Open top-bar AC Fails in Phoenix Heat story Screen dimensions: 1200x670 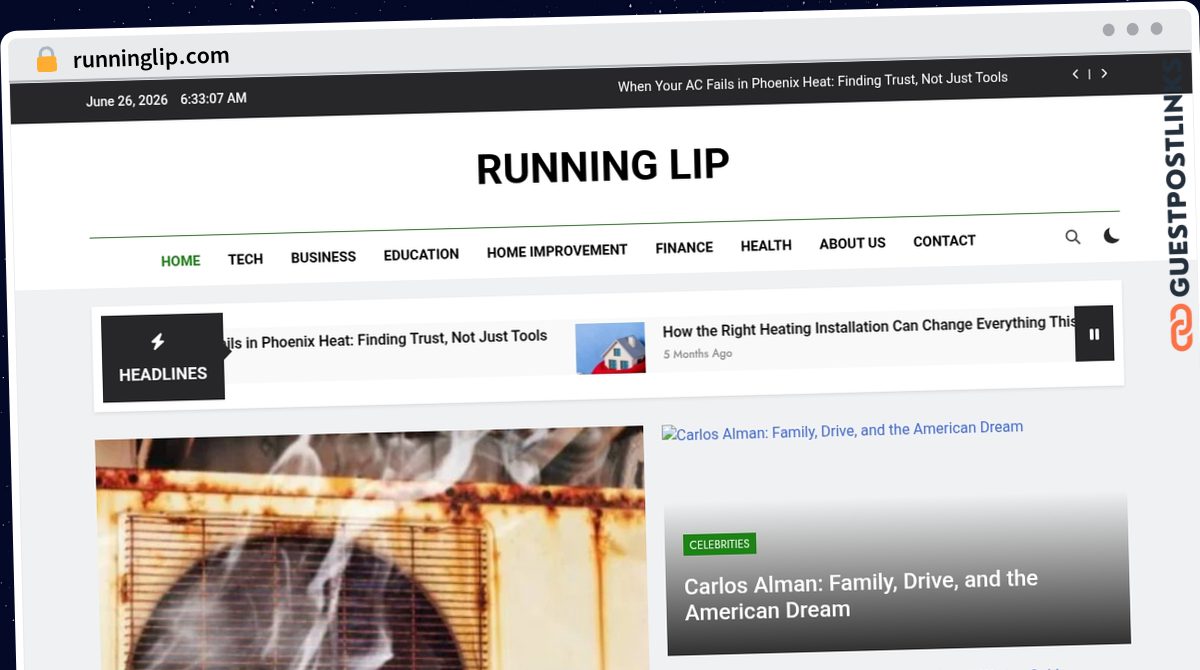click(x=813, y=82)
